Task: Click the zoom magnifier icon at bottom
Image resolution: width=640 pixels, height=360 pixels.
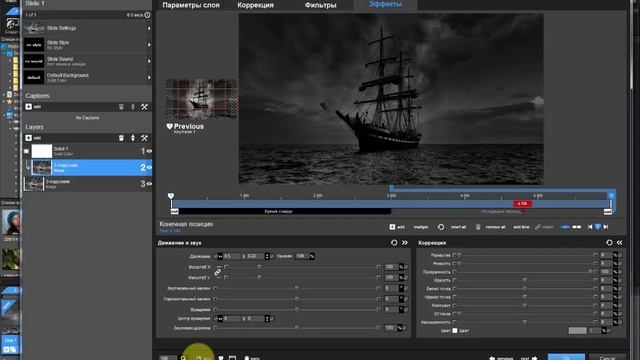Action: [x=184, y=358]
